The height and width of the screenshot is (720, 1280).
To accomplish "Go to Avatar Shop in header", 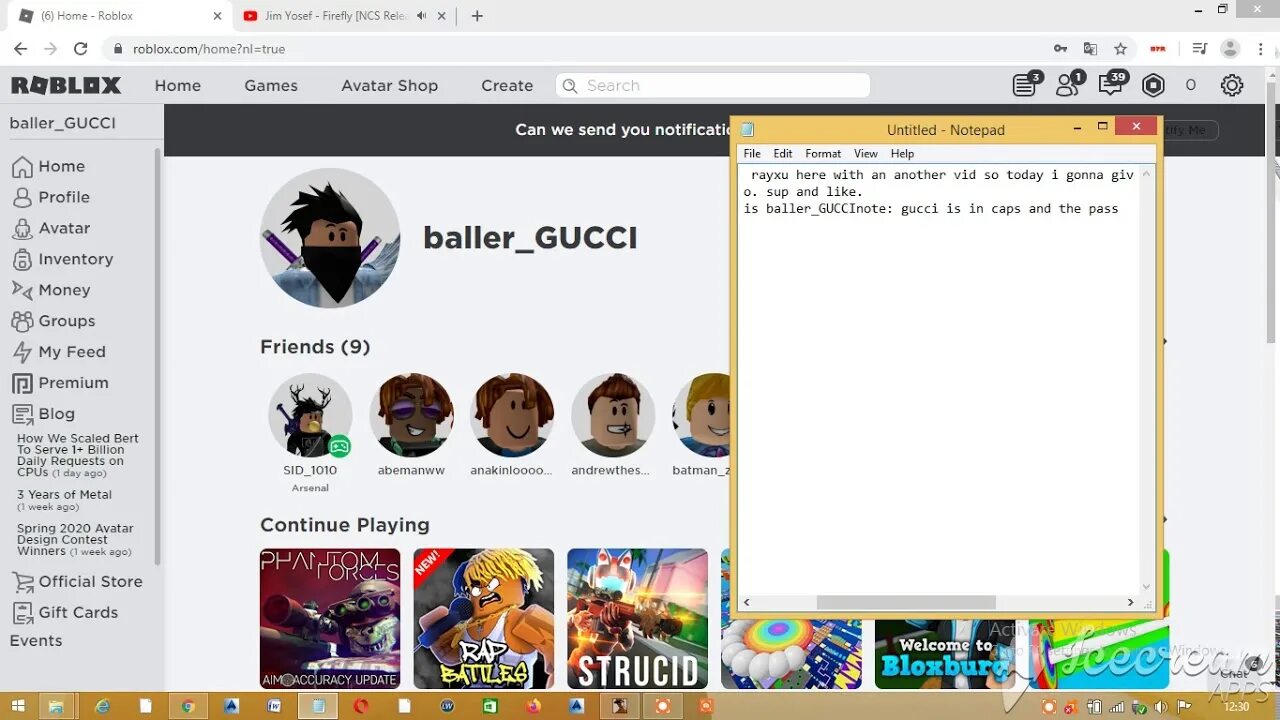I will click(389, 86).
